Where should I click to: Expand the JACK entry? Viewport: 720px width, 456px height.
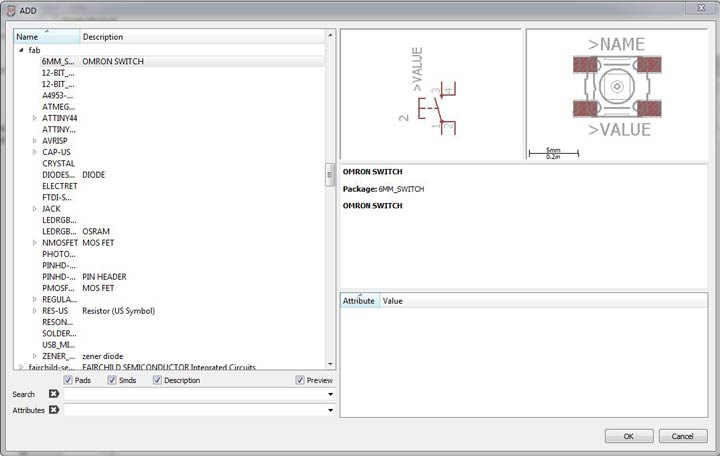click(34, 208)
